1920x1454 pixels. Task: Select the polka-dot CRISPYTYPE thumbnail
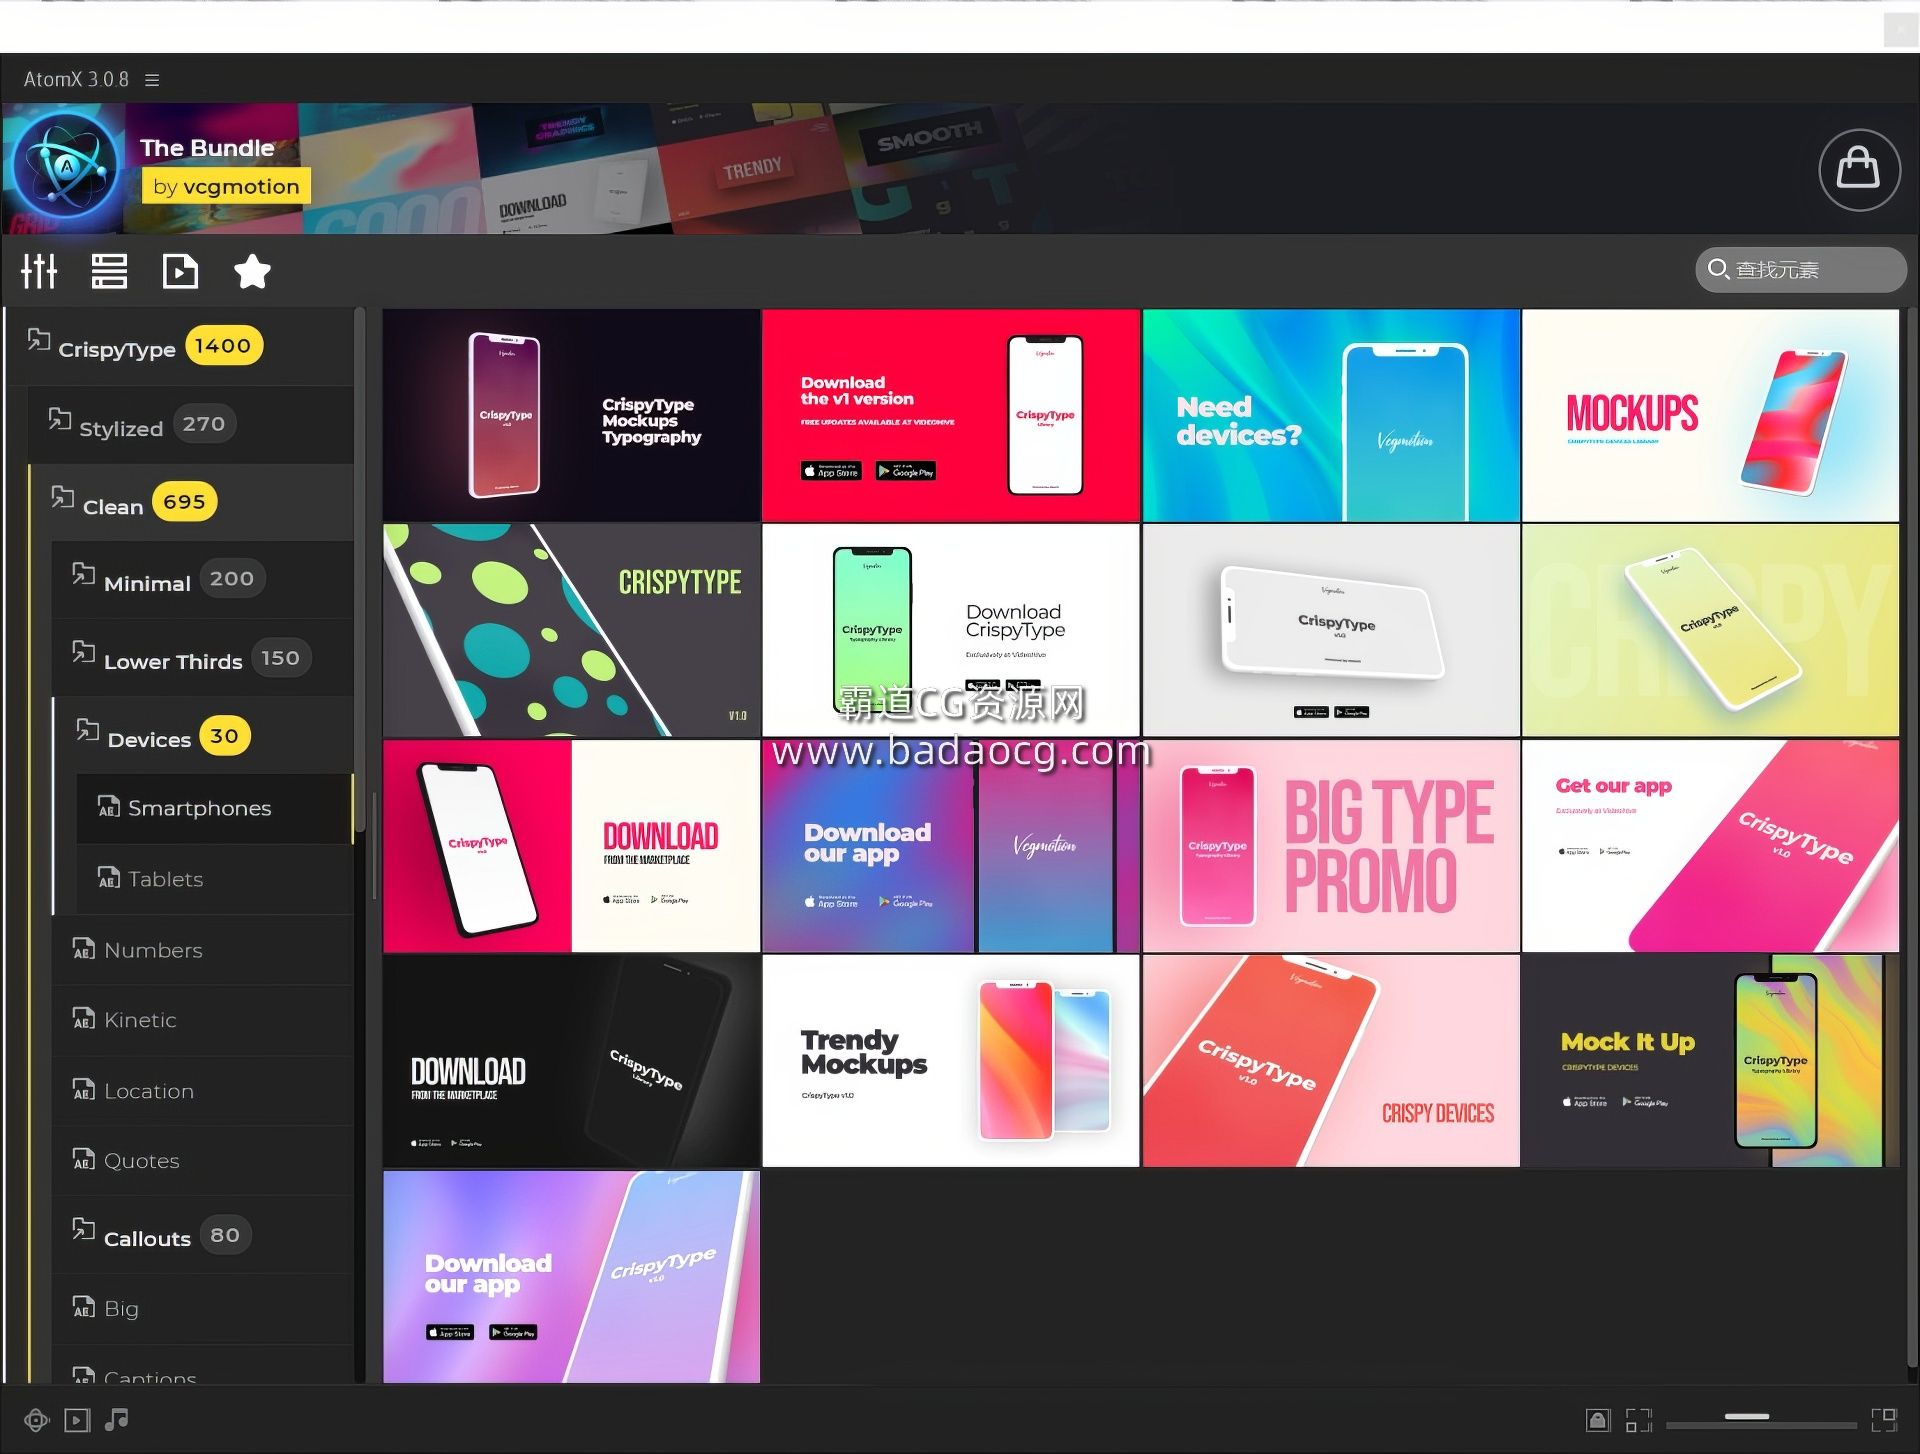[571, 630]
